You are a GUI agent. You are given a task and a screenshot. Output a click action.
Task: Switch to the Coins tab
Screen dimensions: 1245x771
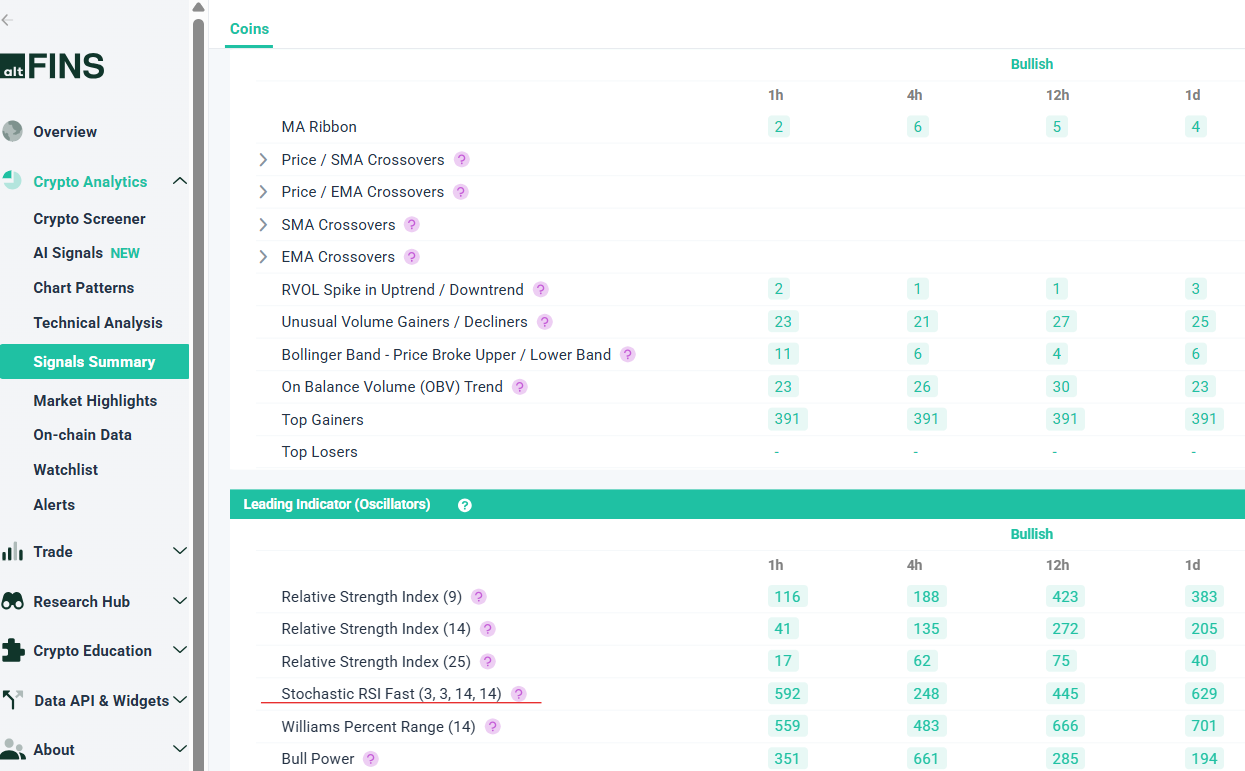point(249,29)
